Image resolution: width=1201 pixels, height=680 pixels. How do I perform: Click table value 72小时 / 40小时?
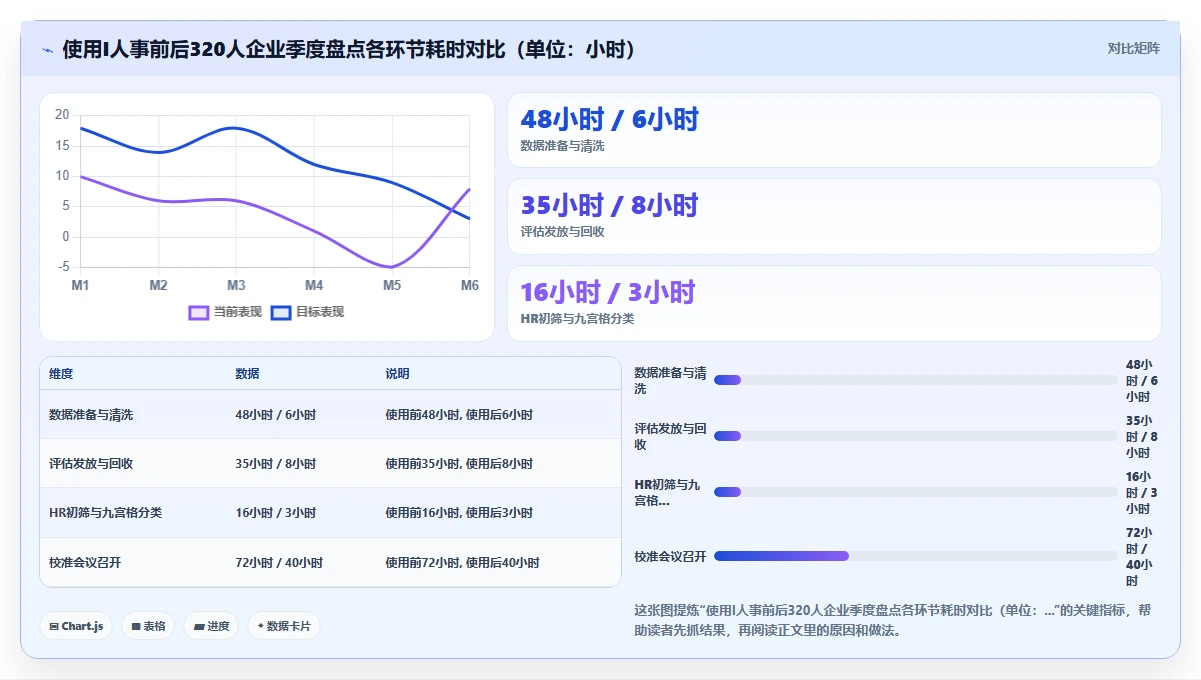[x=279, y=563]
